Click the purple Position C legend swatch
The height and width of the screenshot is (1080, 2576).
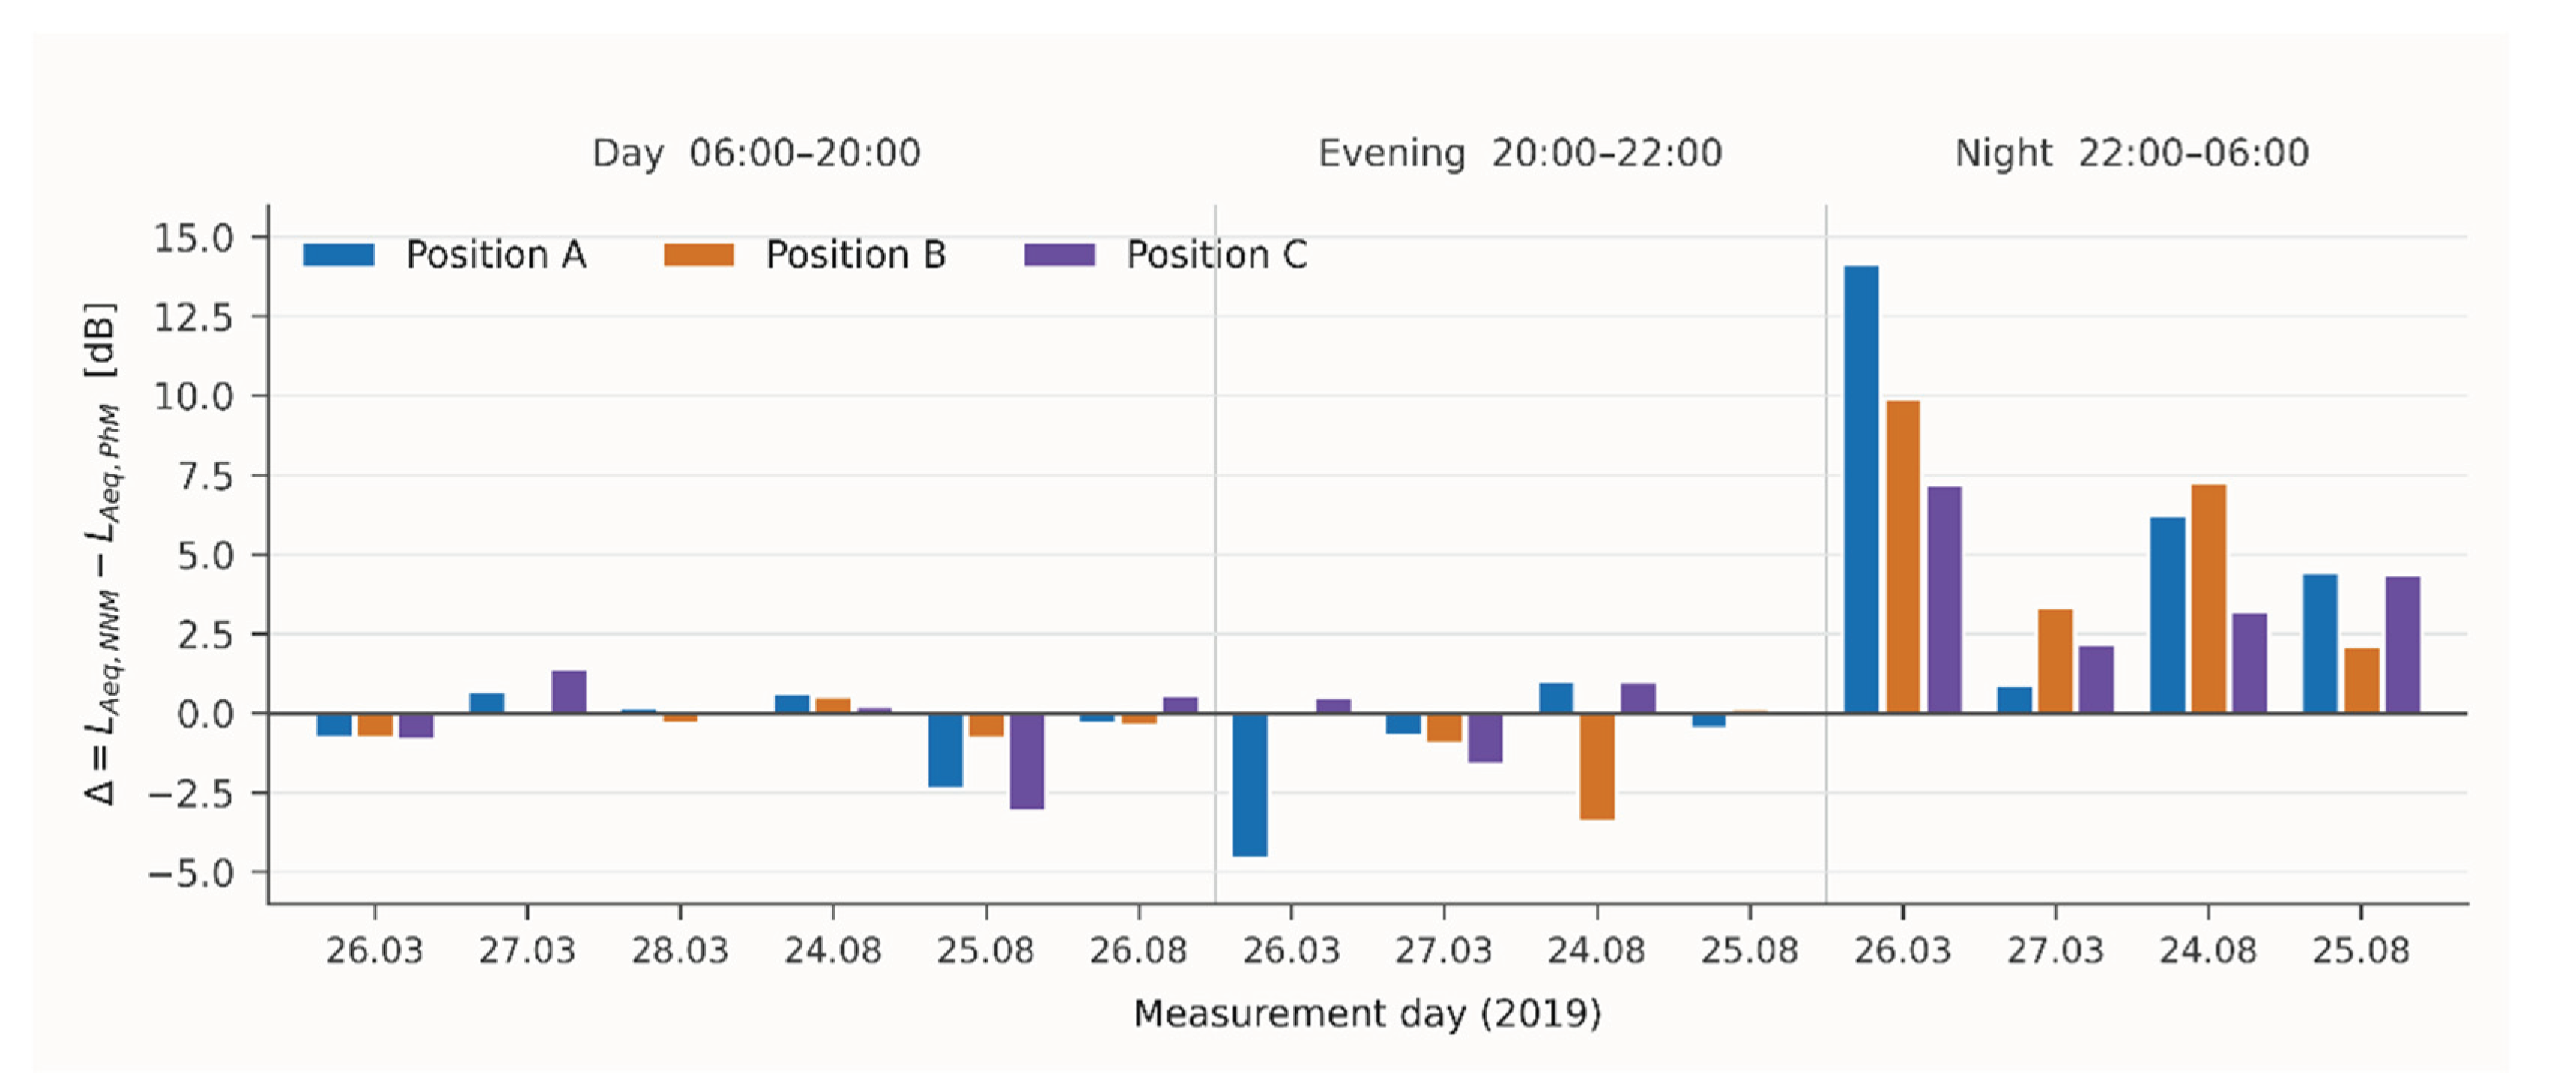1060,255
